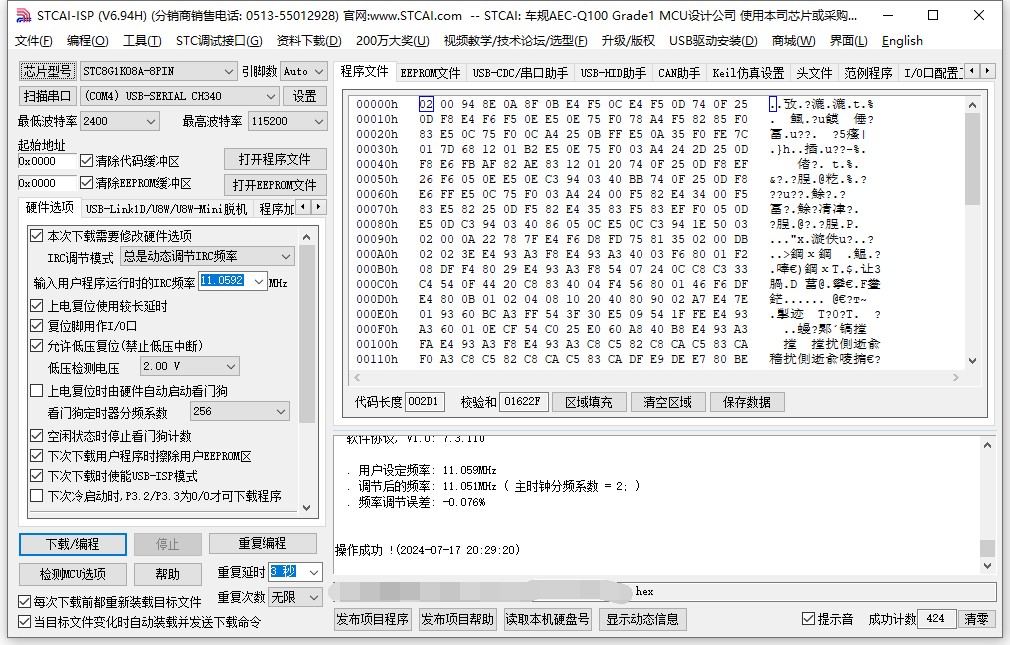
Task: Open the 资料下载(D) menu
Action: [x=309, y=41]
